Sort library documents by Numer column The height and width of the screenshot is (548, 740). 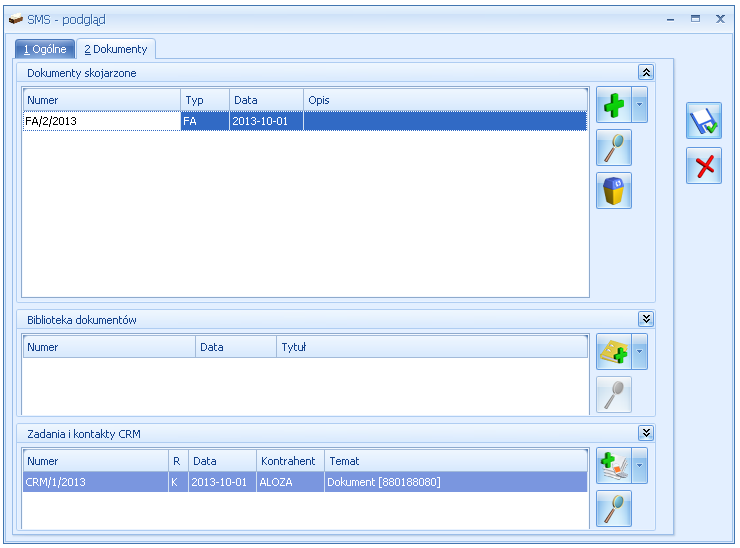pos(109,347)
